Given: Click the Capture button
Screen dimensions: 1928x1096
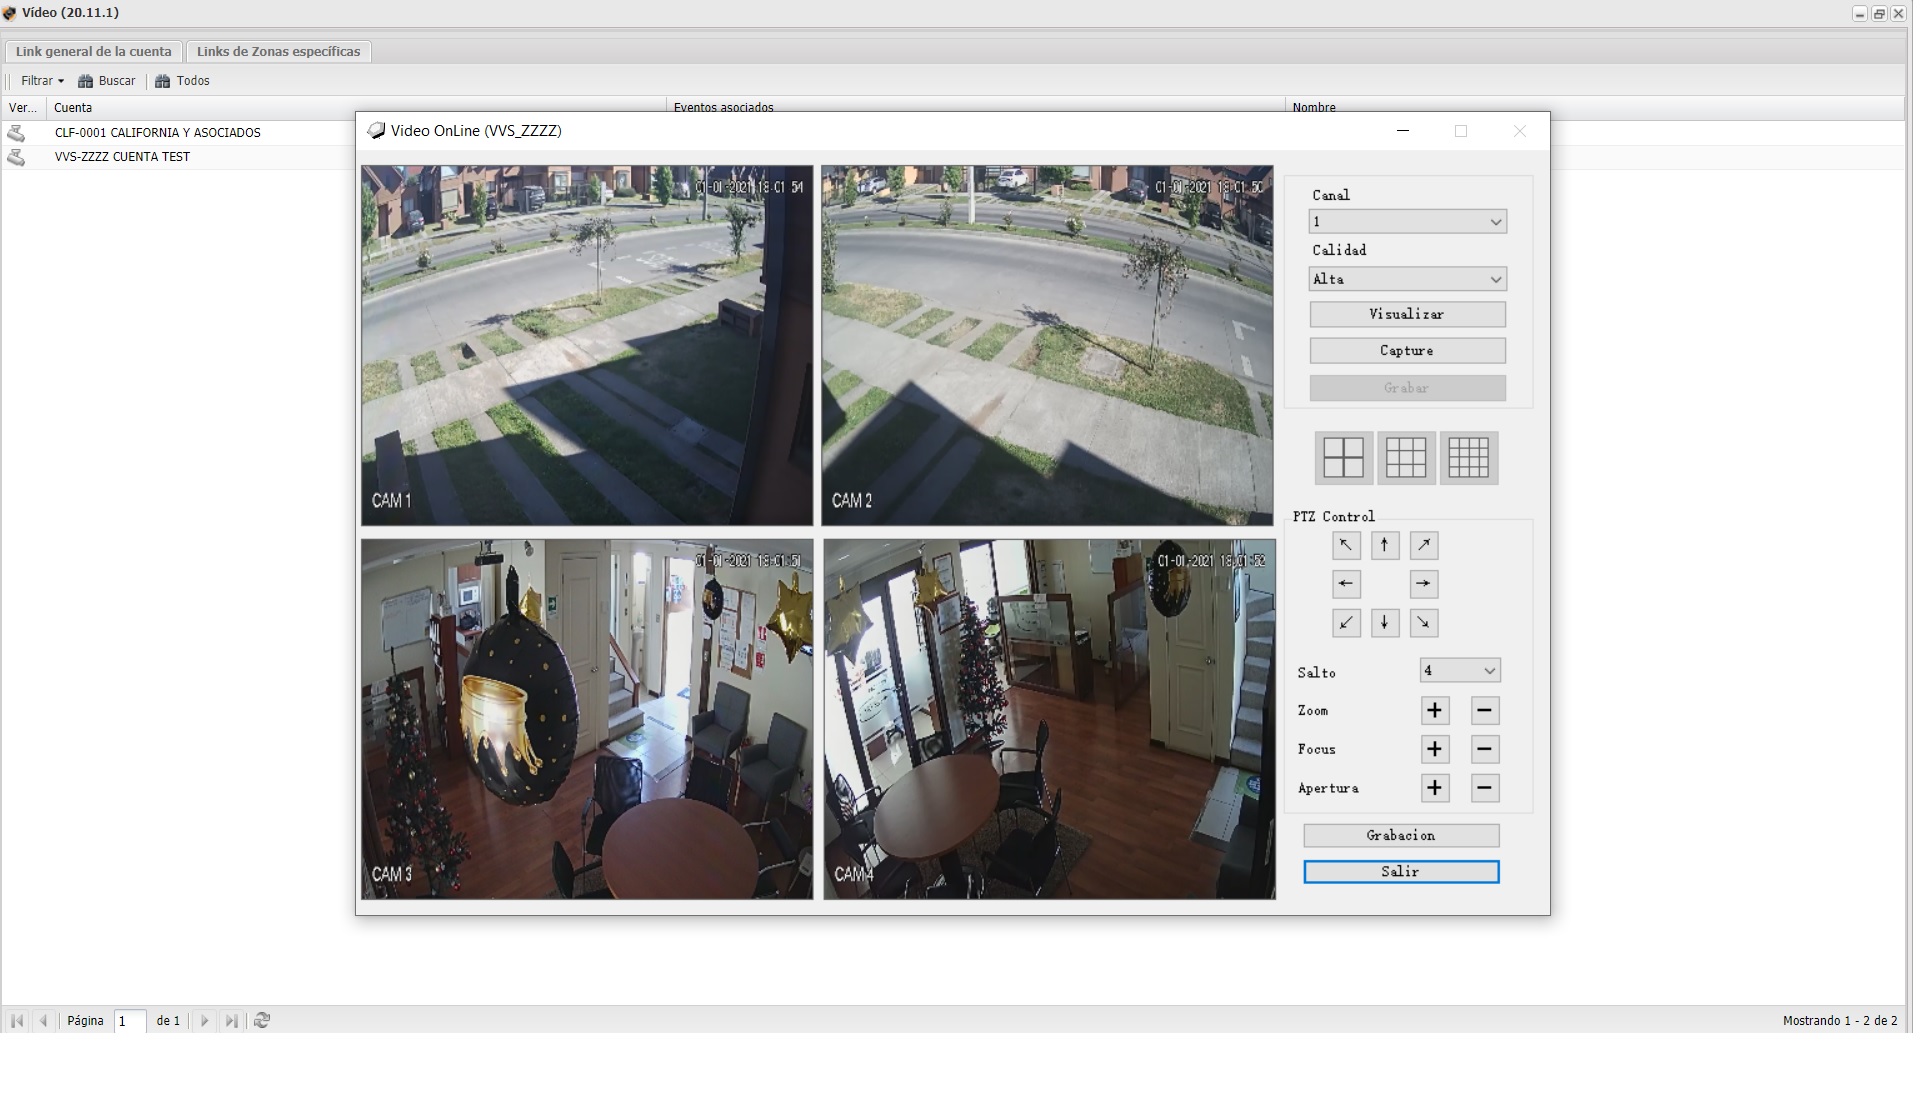Looking at the screenshot, I should pyautogui.click(x=1408, y=351).
